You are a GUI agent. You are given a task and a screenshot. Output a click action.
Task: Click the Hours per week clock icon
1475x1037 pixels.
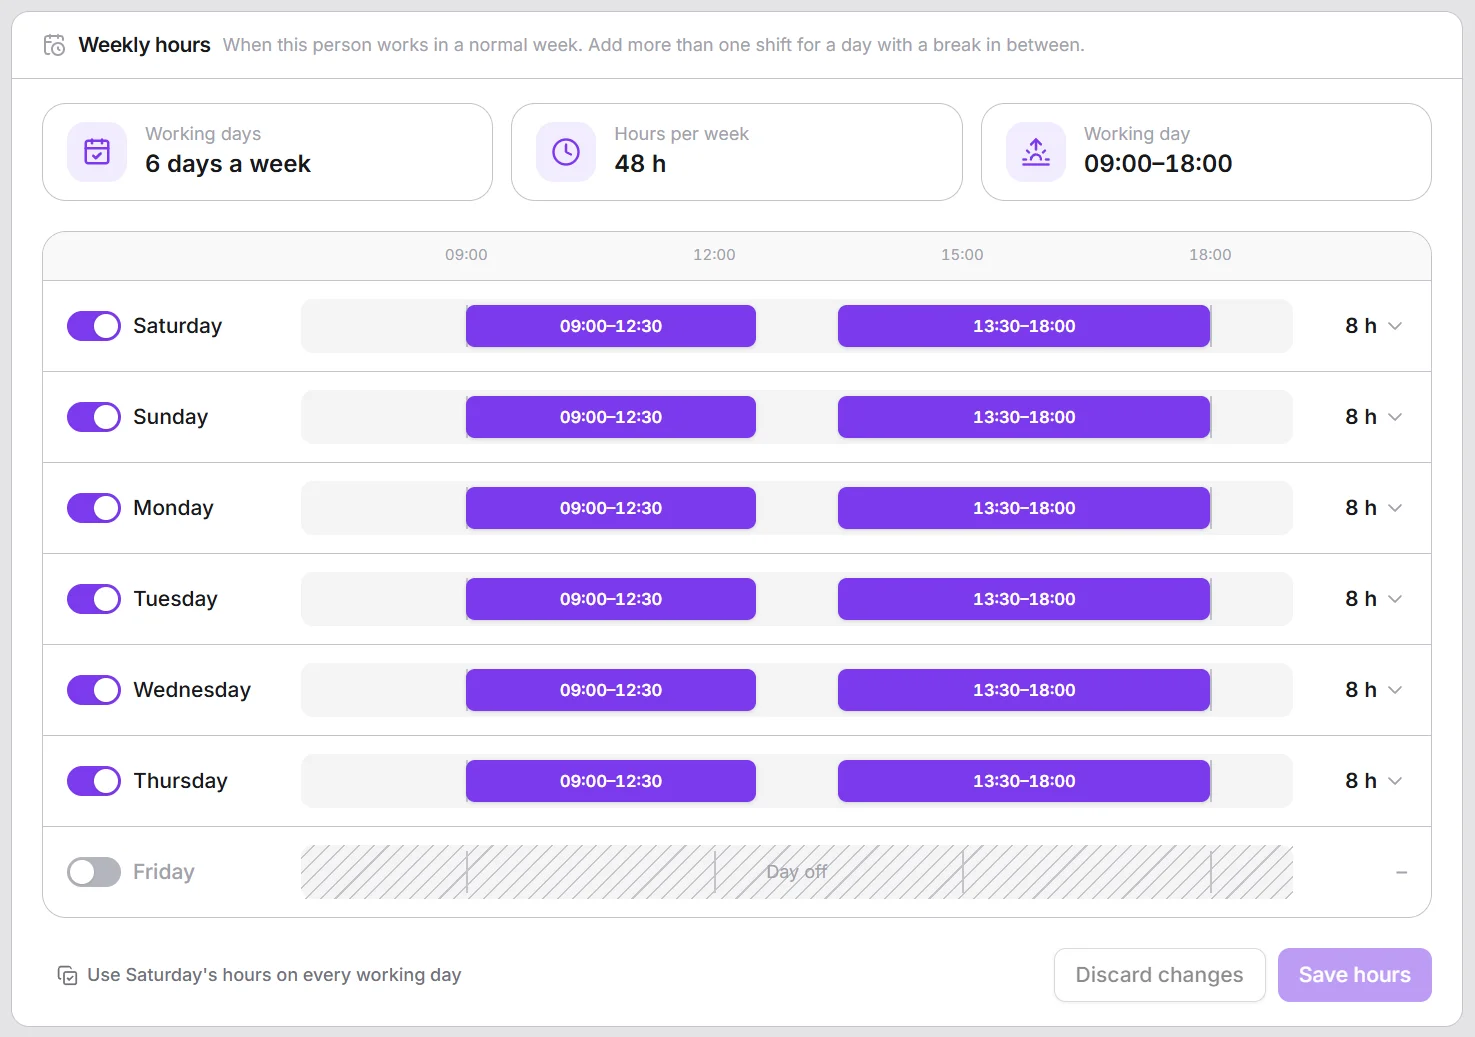click(566, 152)
